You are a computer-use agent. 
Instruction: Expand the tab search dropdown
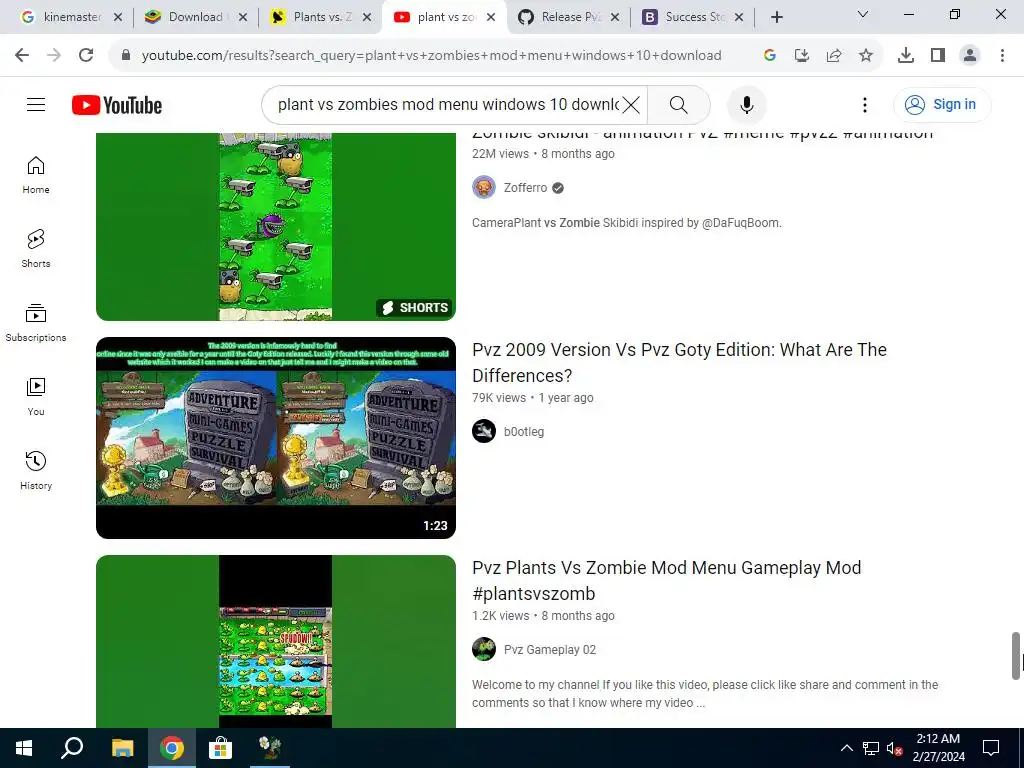(863, 14)
